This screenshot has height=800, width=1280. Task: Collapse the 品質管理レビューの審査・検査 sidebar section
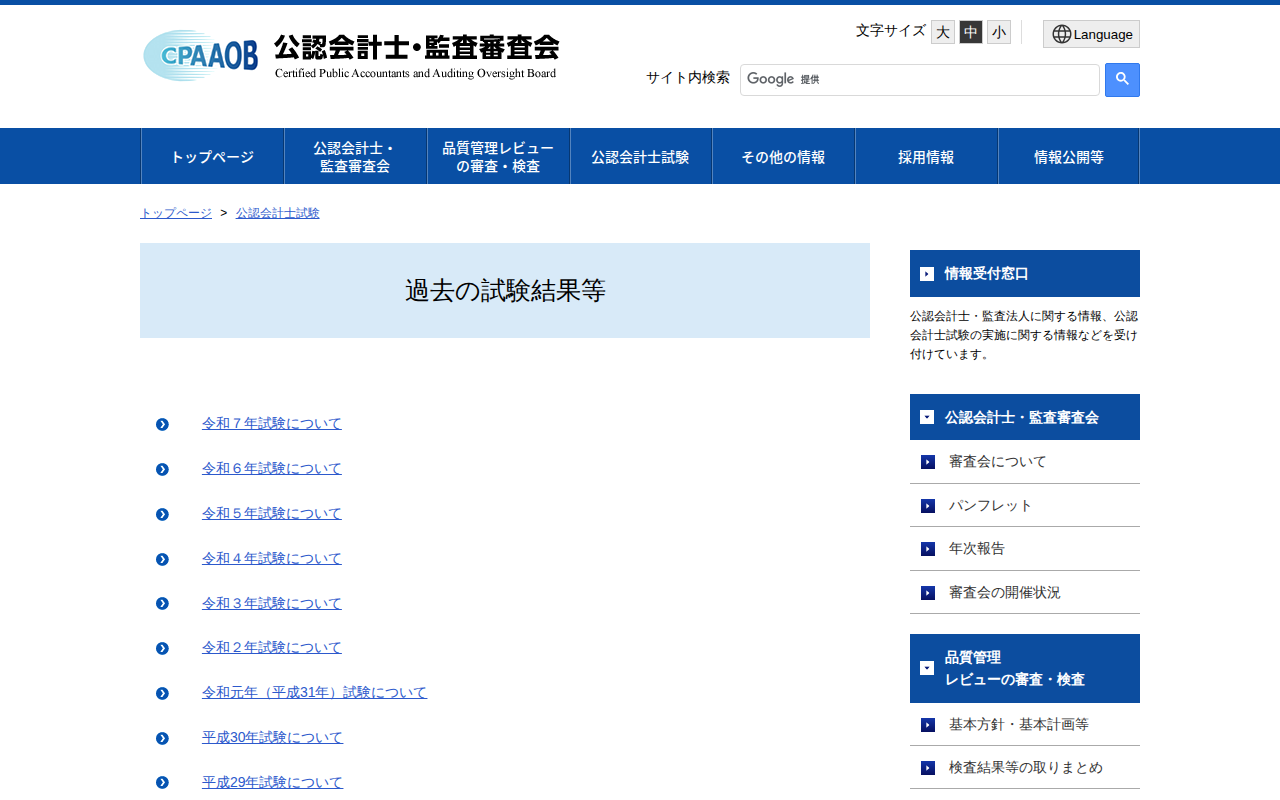pos(927,668)
